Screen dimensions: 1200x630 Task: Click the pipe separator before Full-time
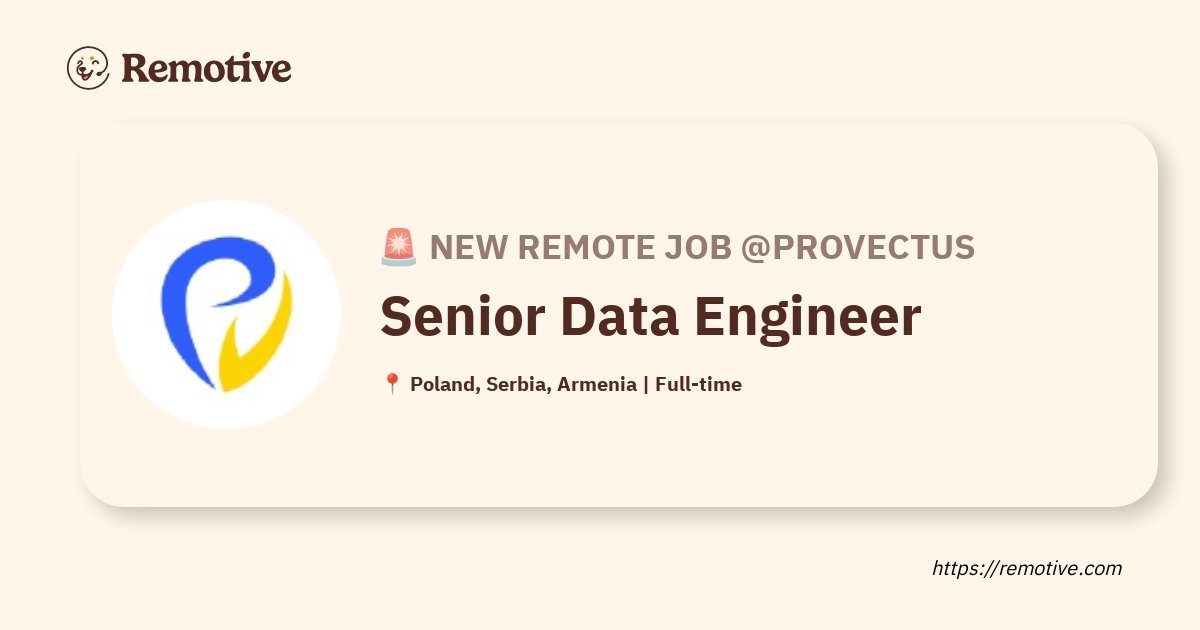(646, 384)
